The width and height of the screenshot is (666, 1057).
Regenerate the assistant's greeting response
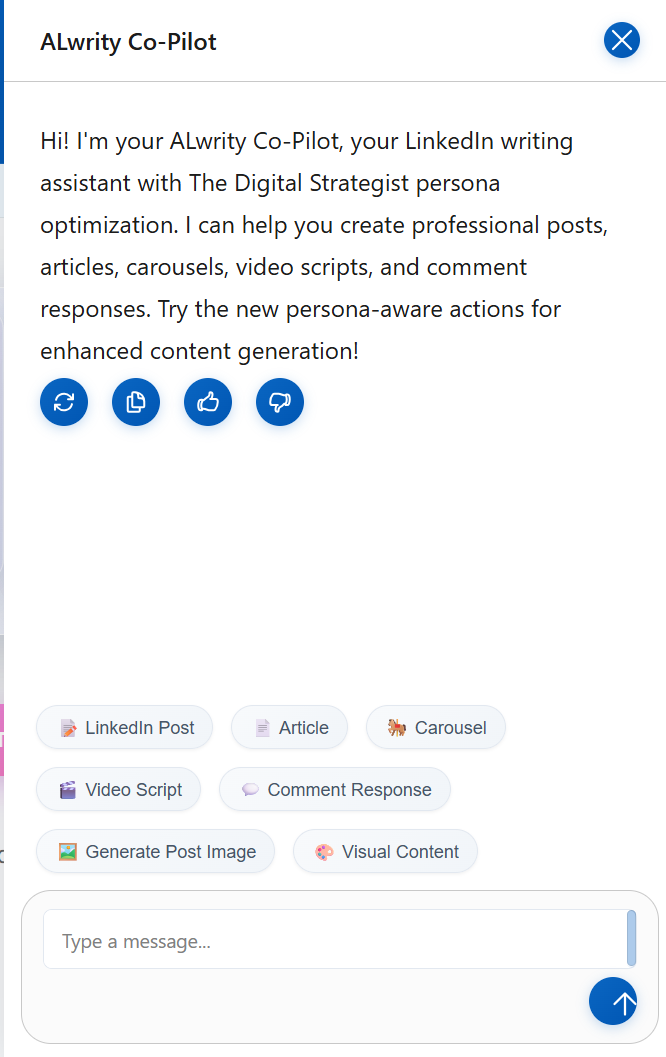(x=64, y=402)
